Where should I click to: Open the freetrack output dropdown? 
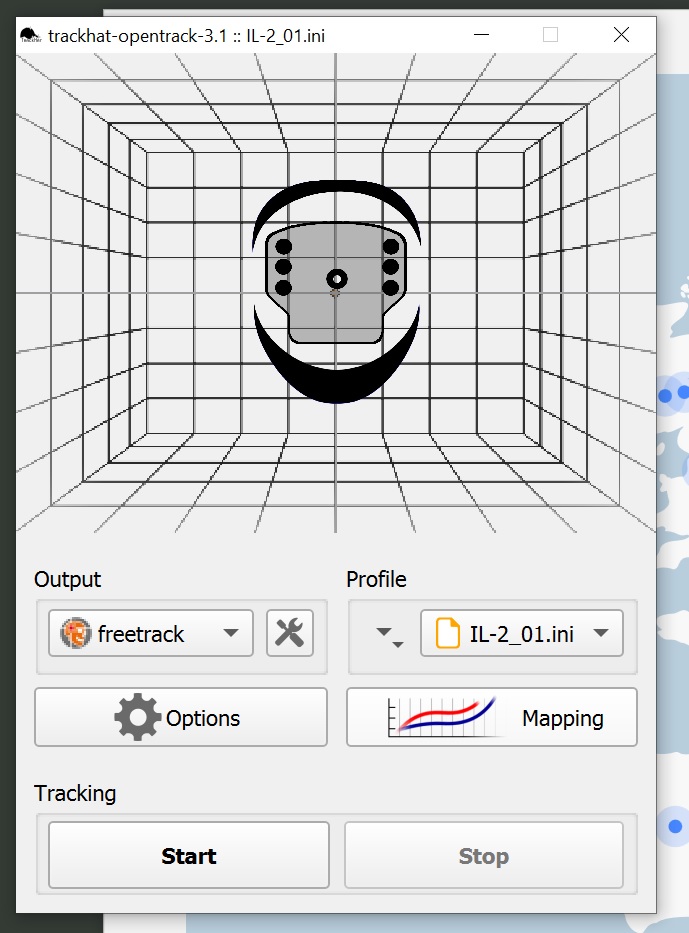point(151,633)
